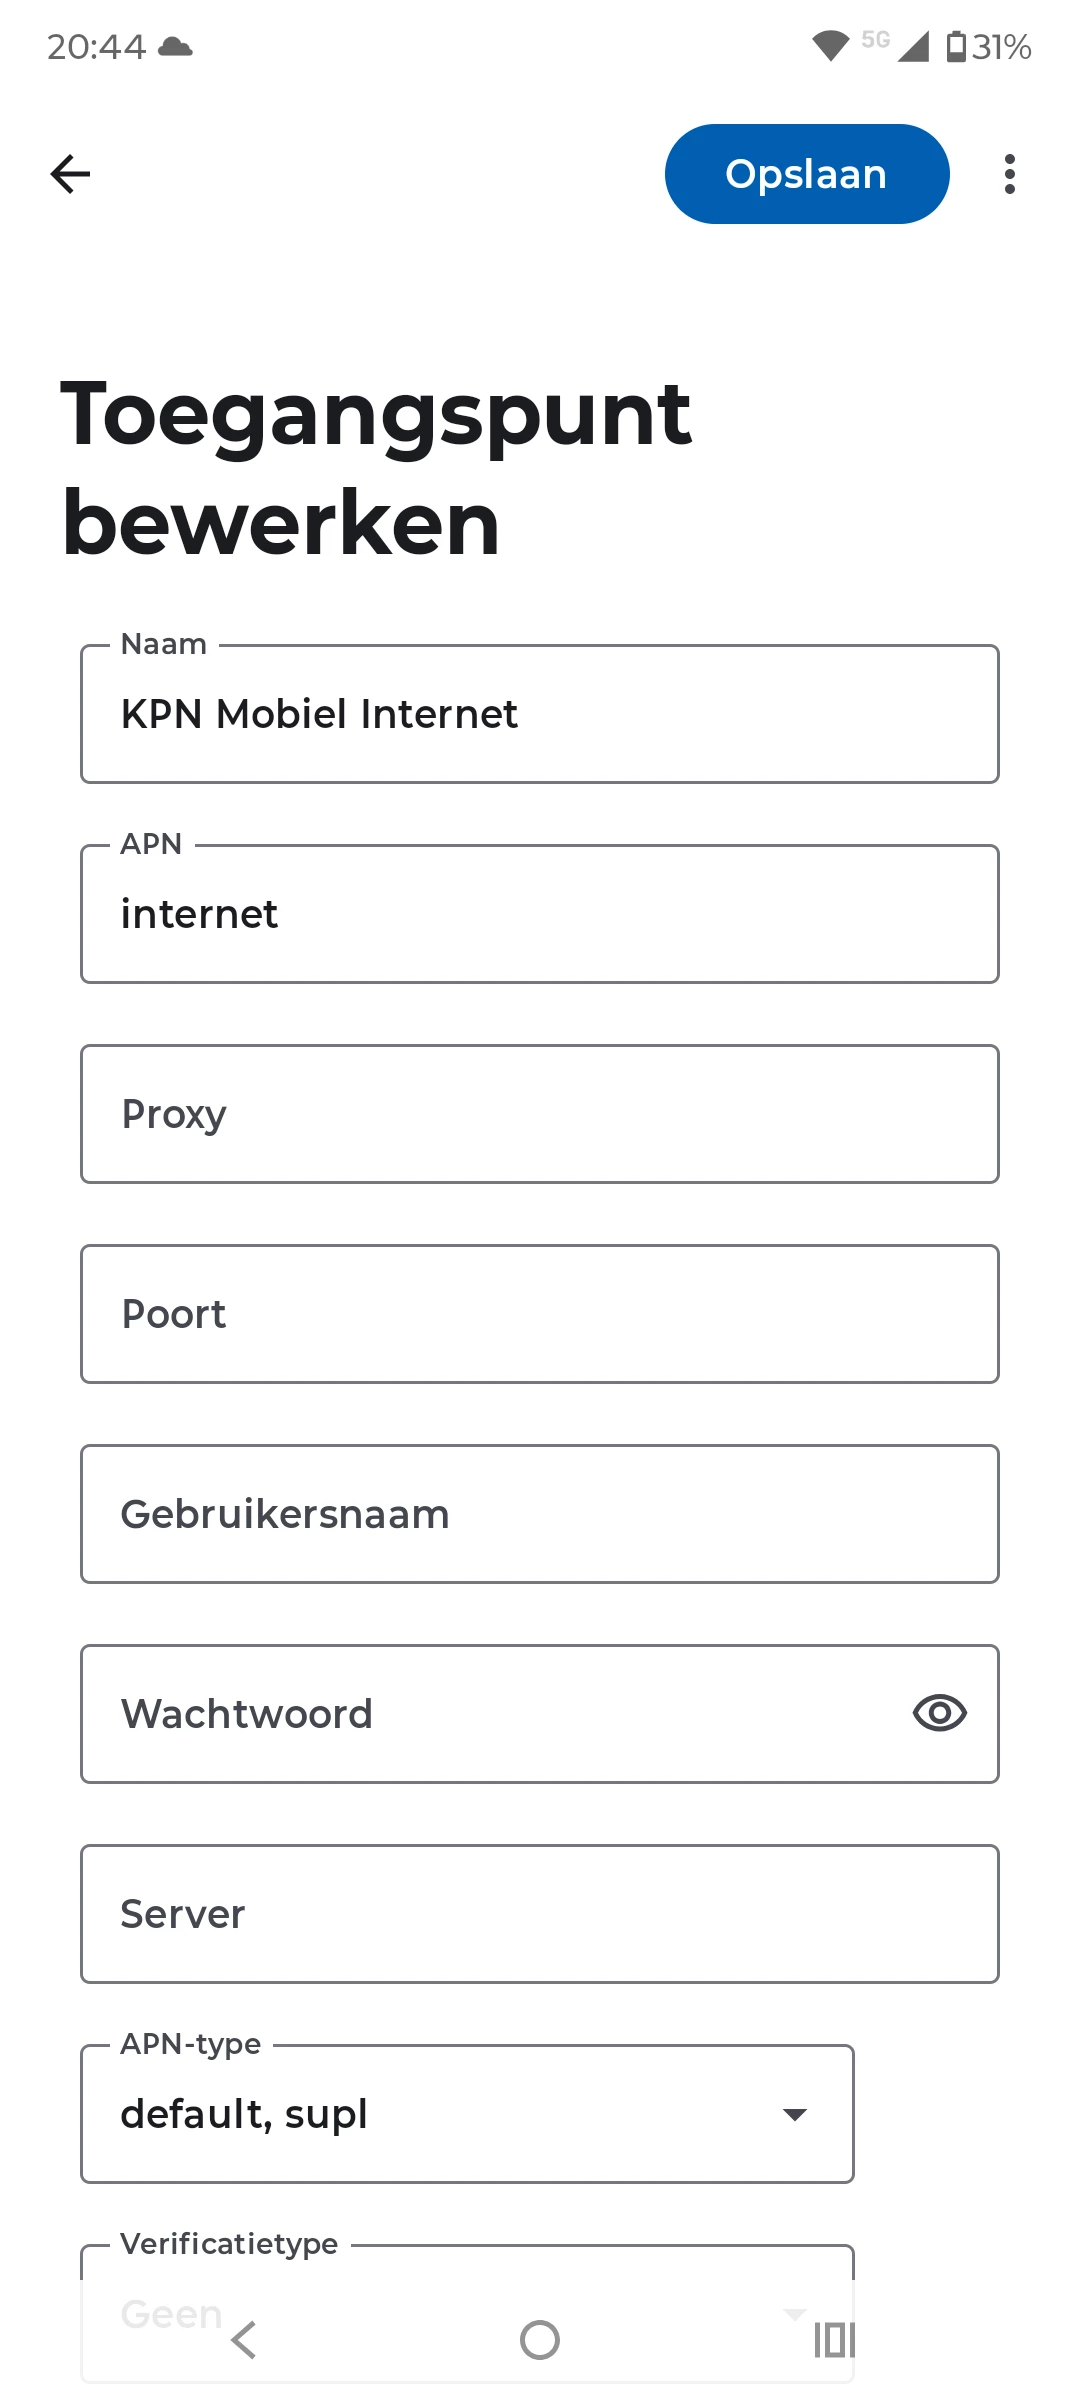Tap the Server input field
Screen dimensions: 1080x2400
click(x=540, y=1914)
